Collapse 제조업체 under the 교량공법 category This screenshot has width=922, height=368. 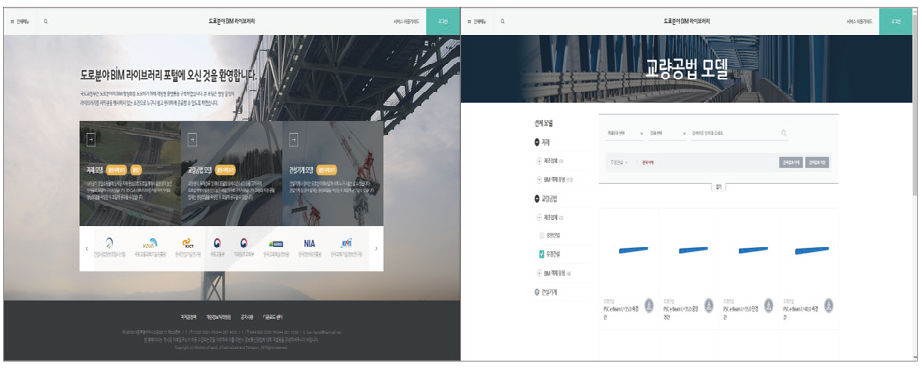pyautogui.click(x=539, y=218)
